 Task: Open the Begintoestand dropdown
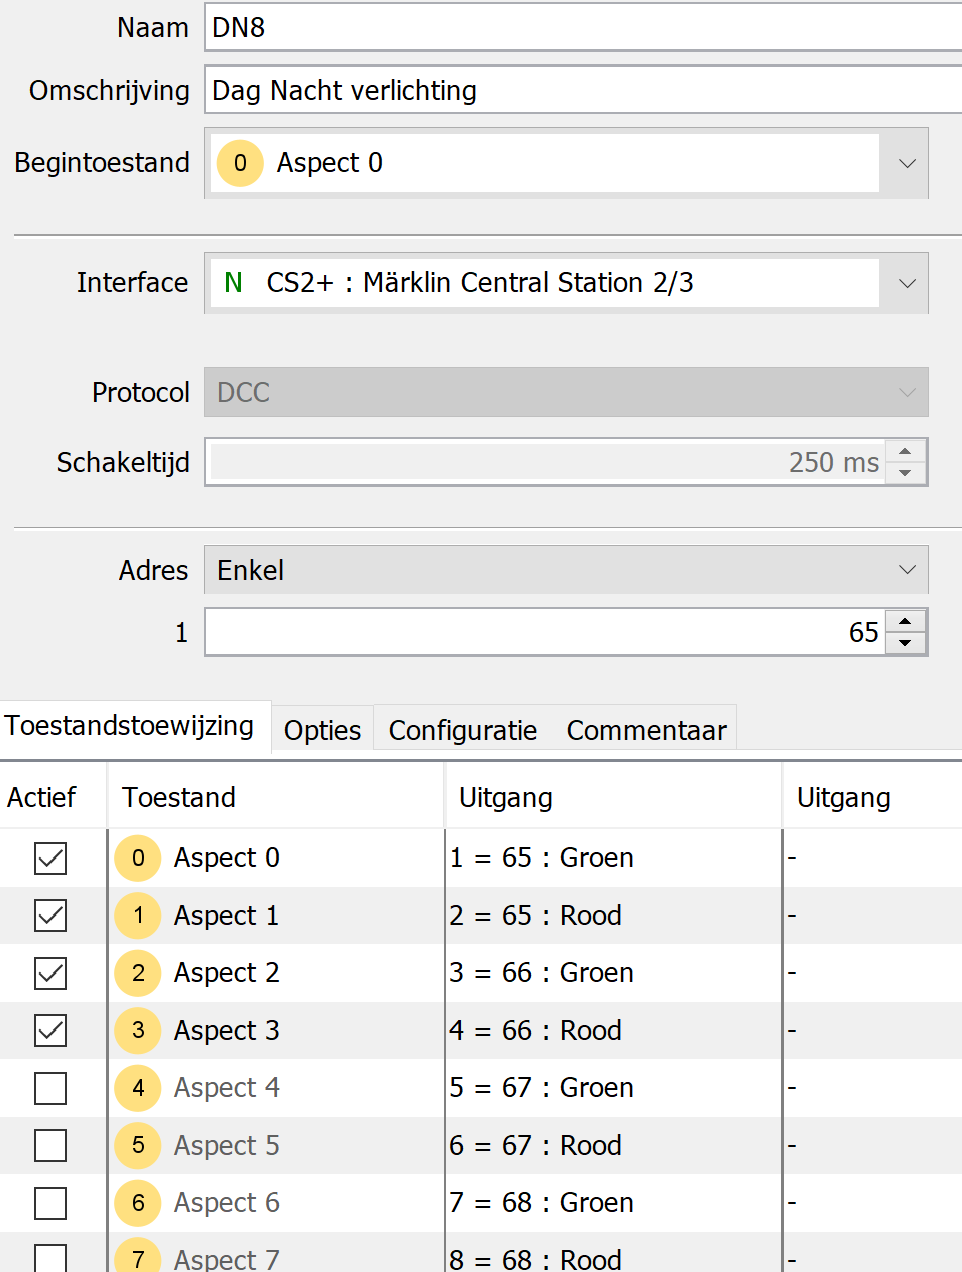[906, 163]
